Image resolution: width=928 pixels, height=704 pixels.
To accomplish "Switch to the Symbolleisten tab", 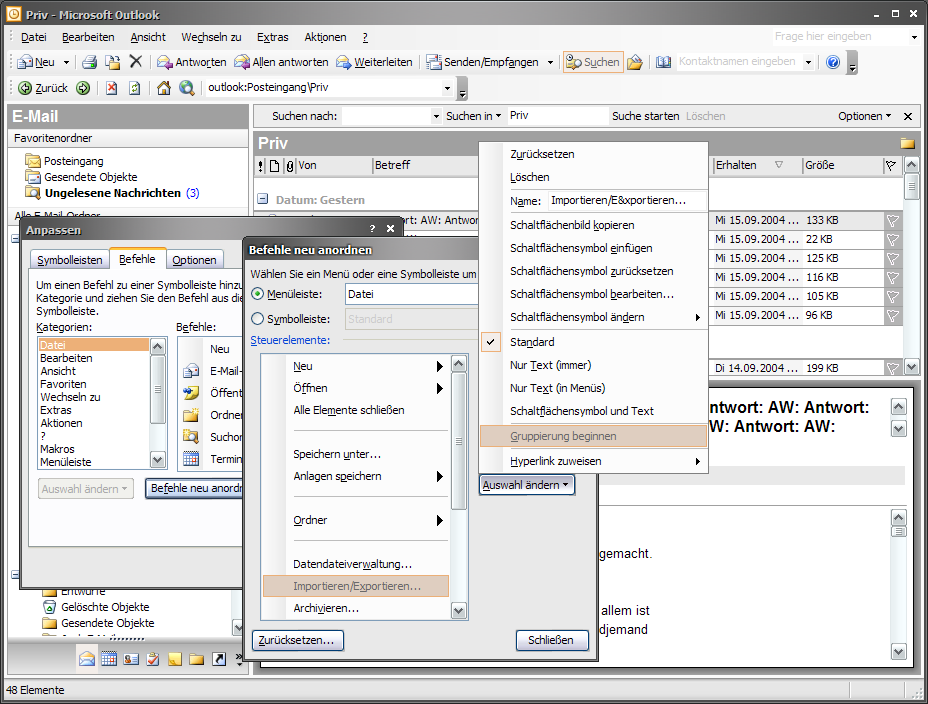I will (70, 260).
